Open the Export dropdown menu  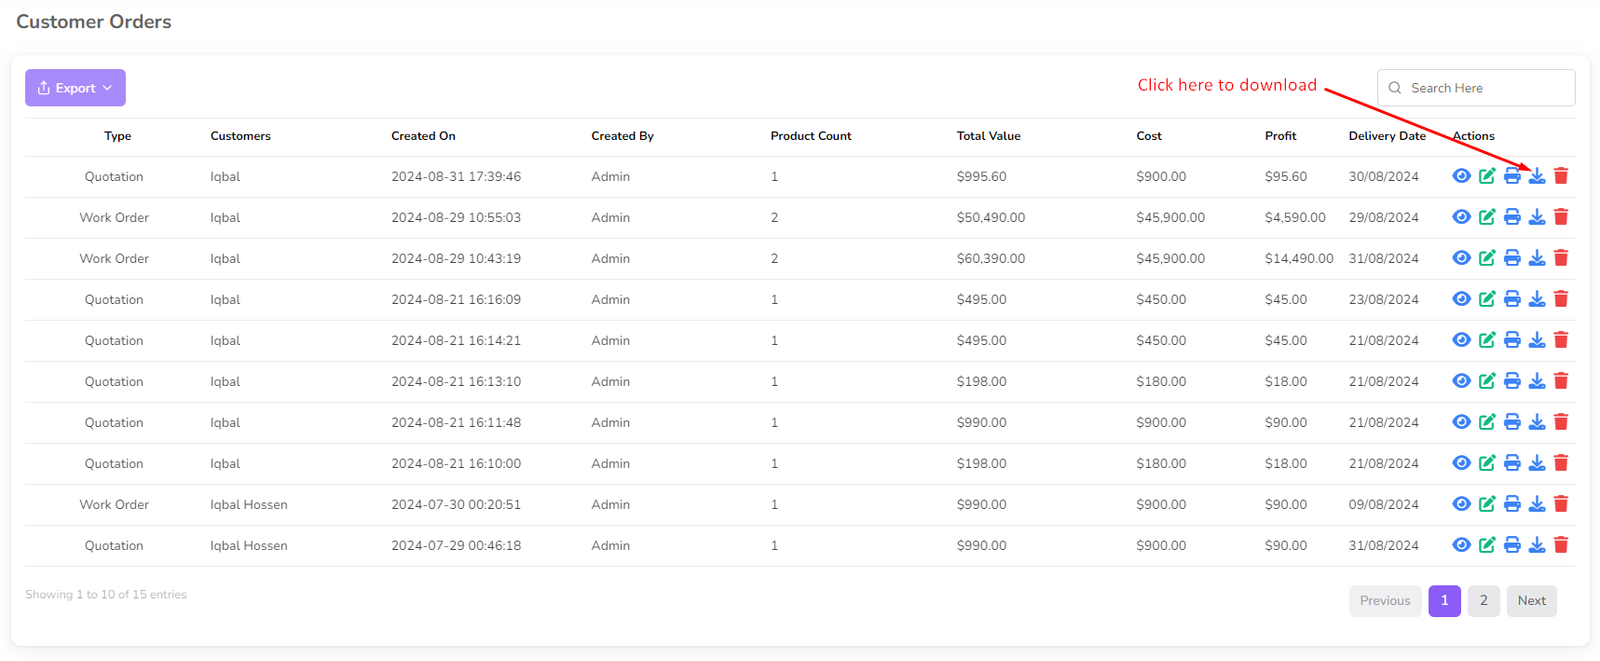(x=75, y=88)
